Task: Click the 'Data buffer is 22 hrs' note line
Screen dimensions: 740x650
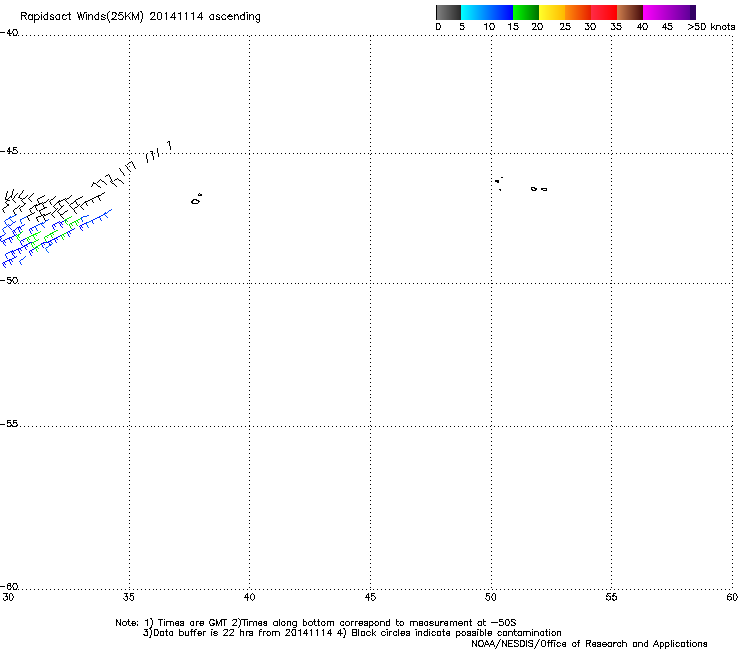Action: [352, 633]
